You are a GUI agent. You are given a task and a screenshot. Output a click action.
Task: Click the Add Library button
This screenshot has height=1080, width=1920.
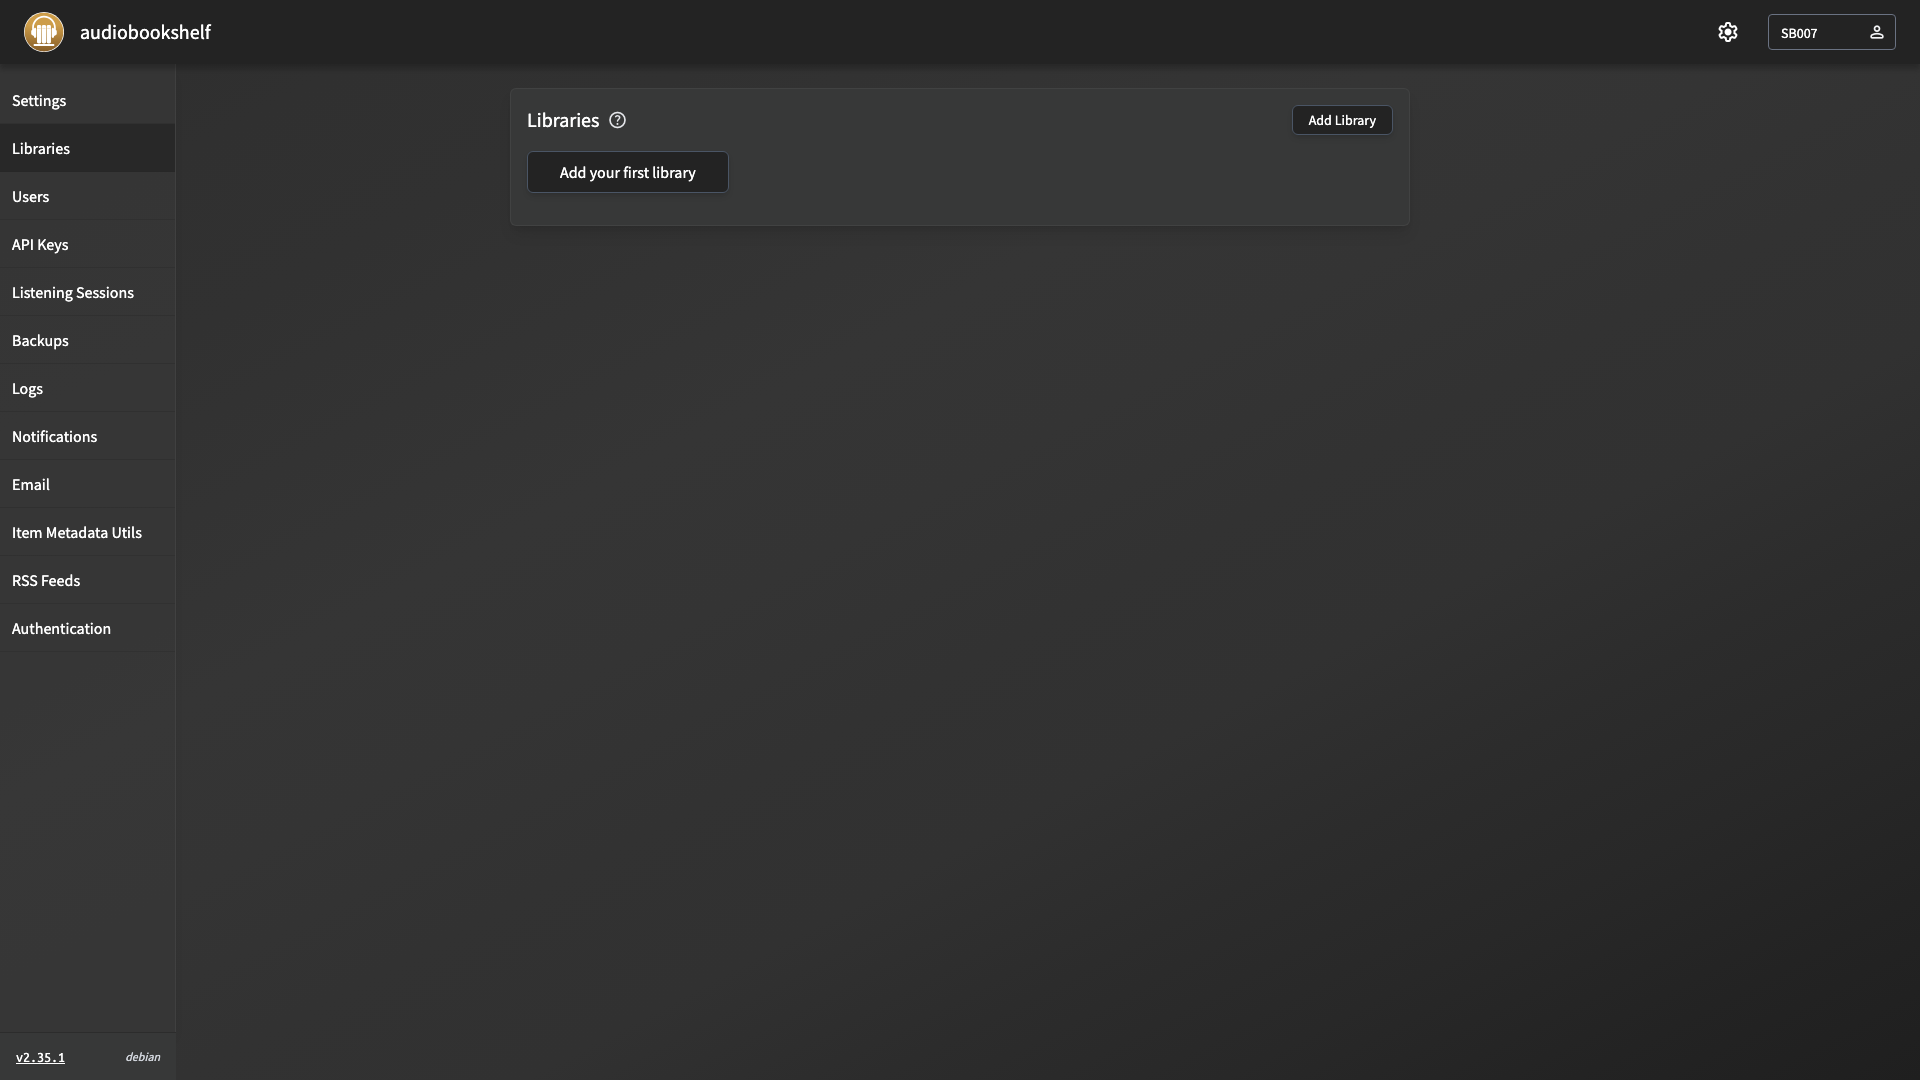pos(1342,120)
